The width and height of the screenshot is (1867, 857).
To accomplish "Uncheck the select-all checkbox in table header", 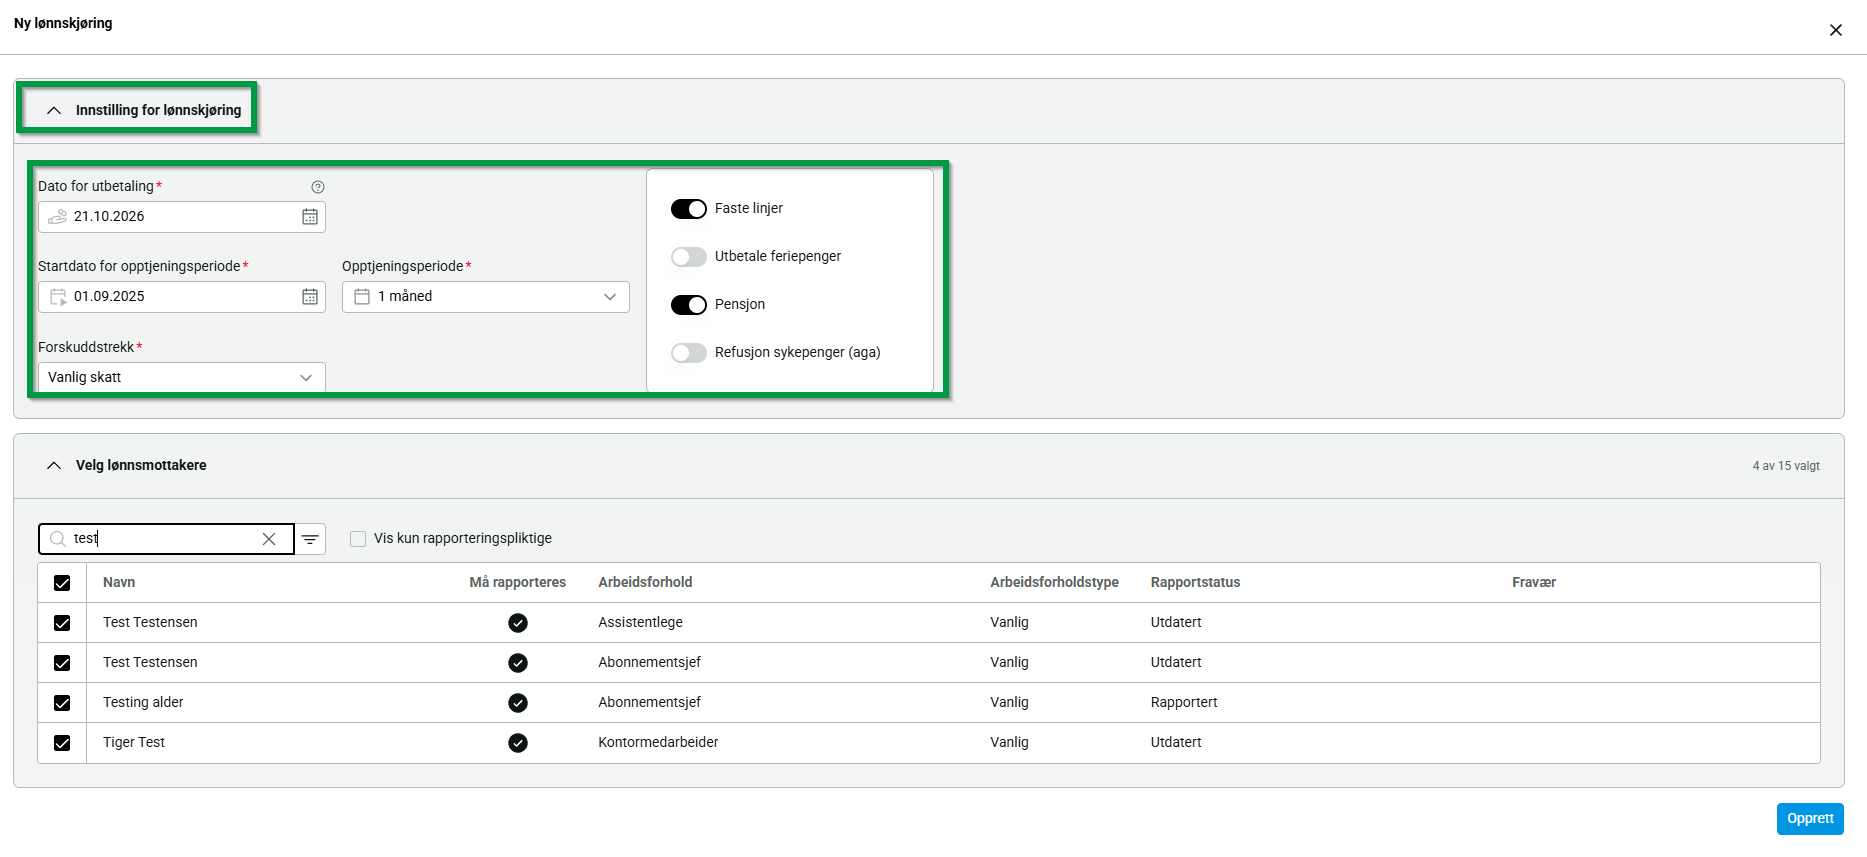I will point(62,583).
